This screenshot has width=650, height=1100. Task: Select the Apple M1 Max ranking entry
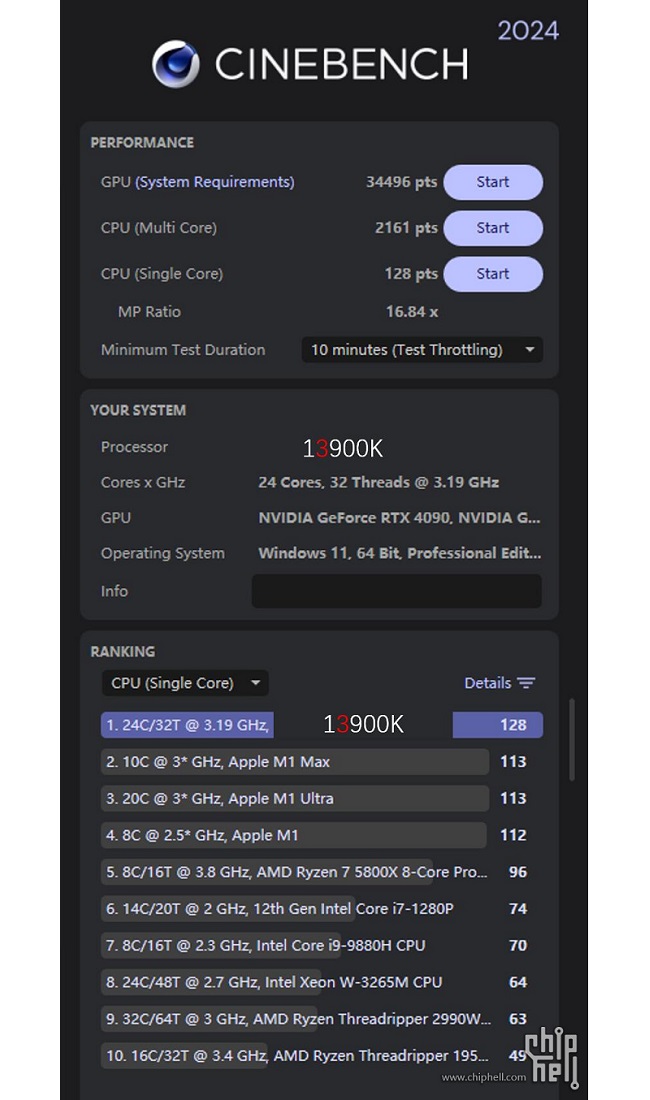coord(295,762)
